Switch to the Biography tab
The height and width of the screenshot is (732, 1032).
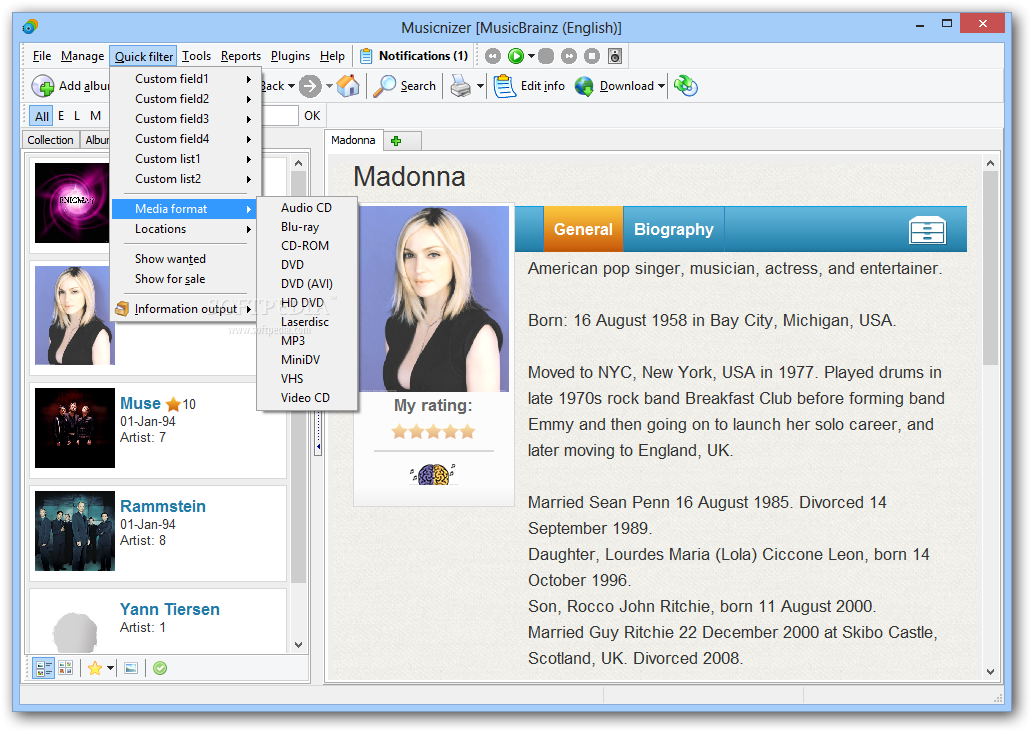[673, 229]
